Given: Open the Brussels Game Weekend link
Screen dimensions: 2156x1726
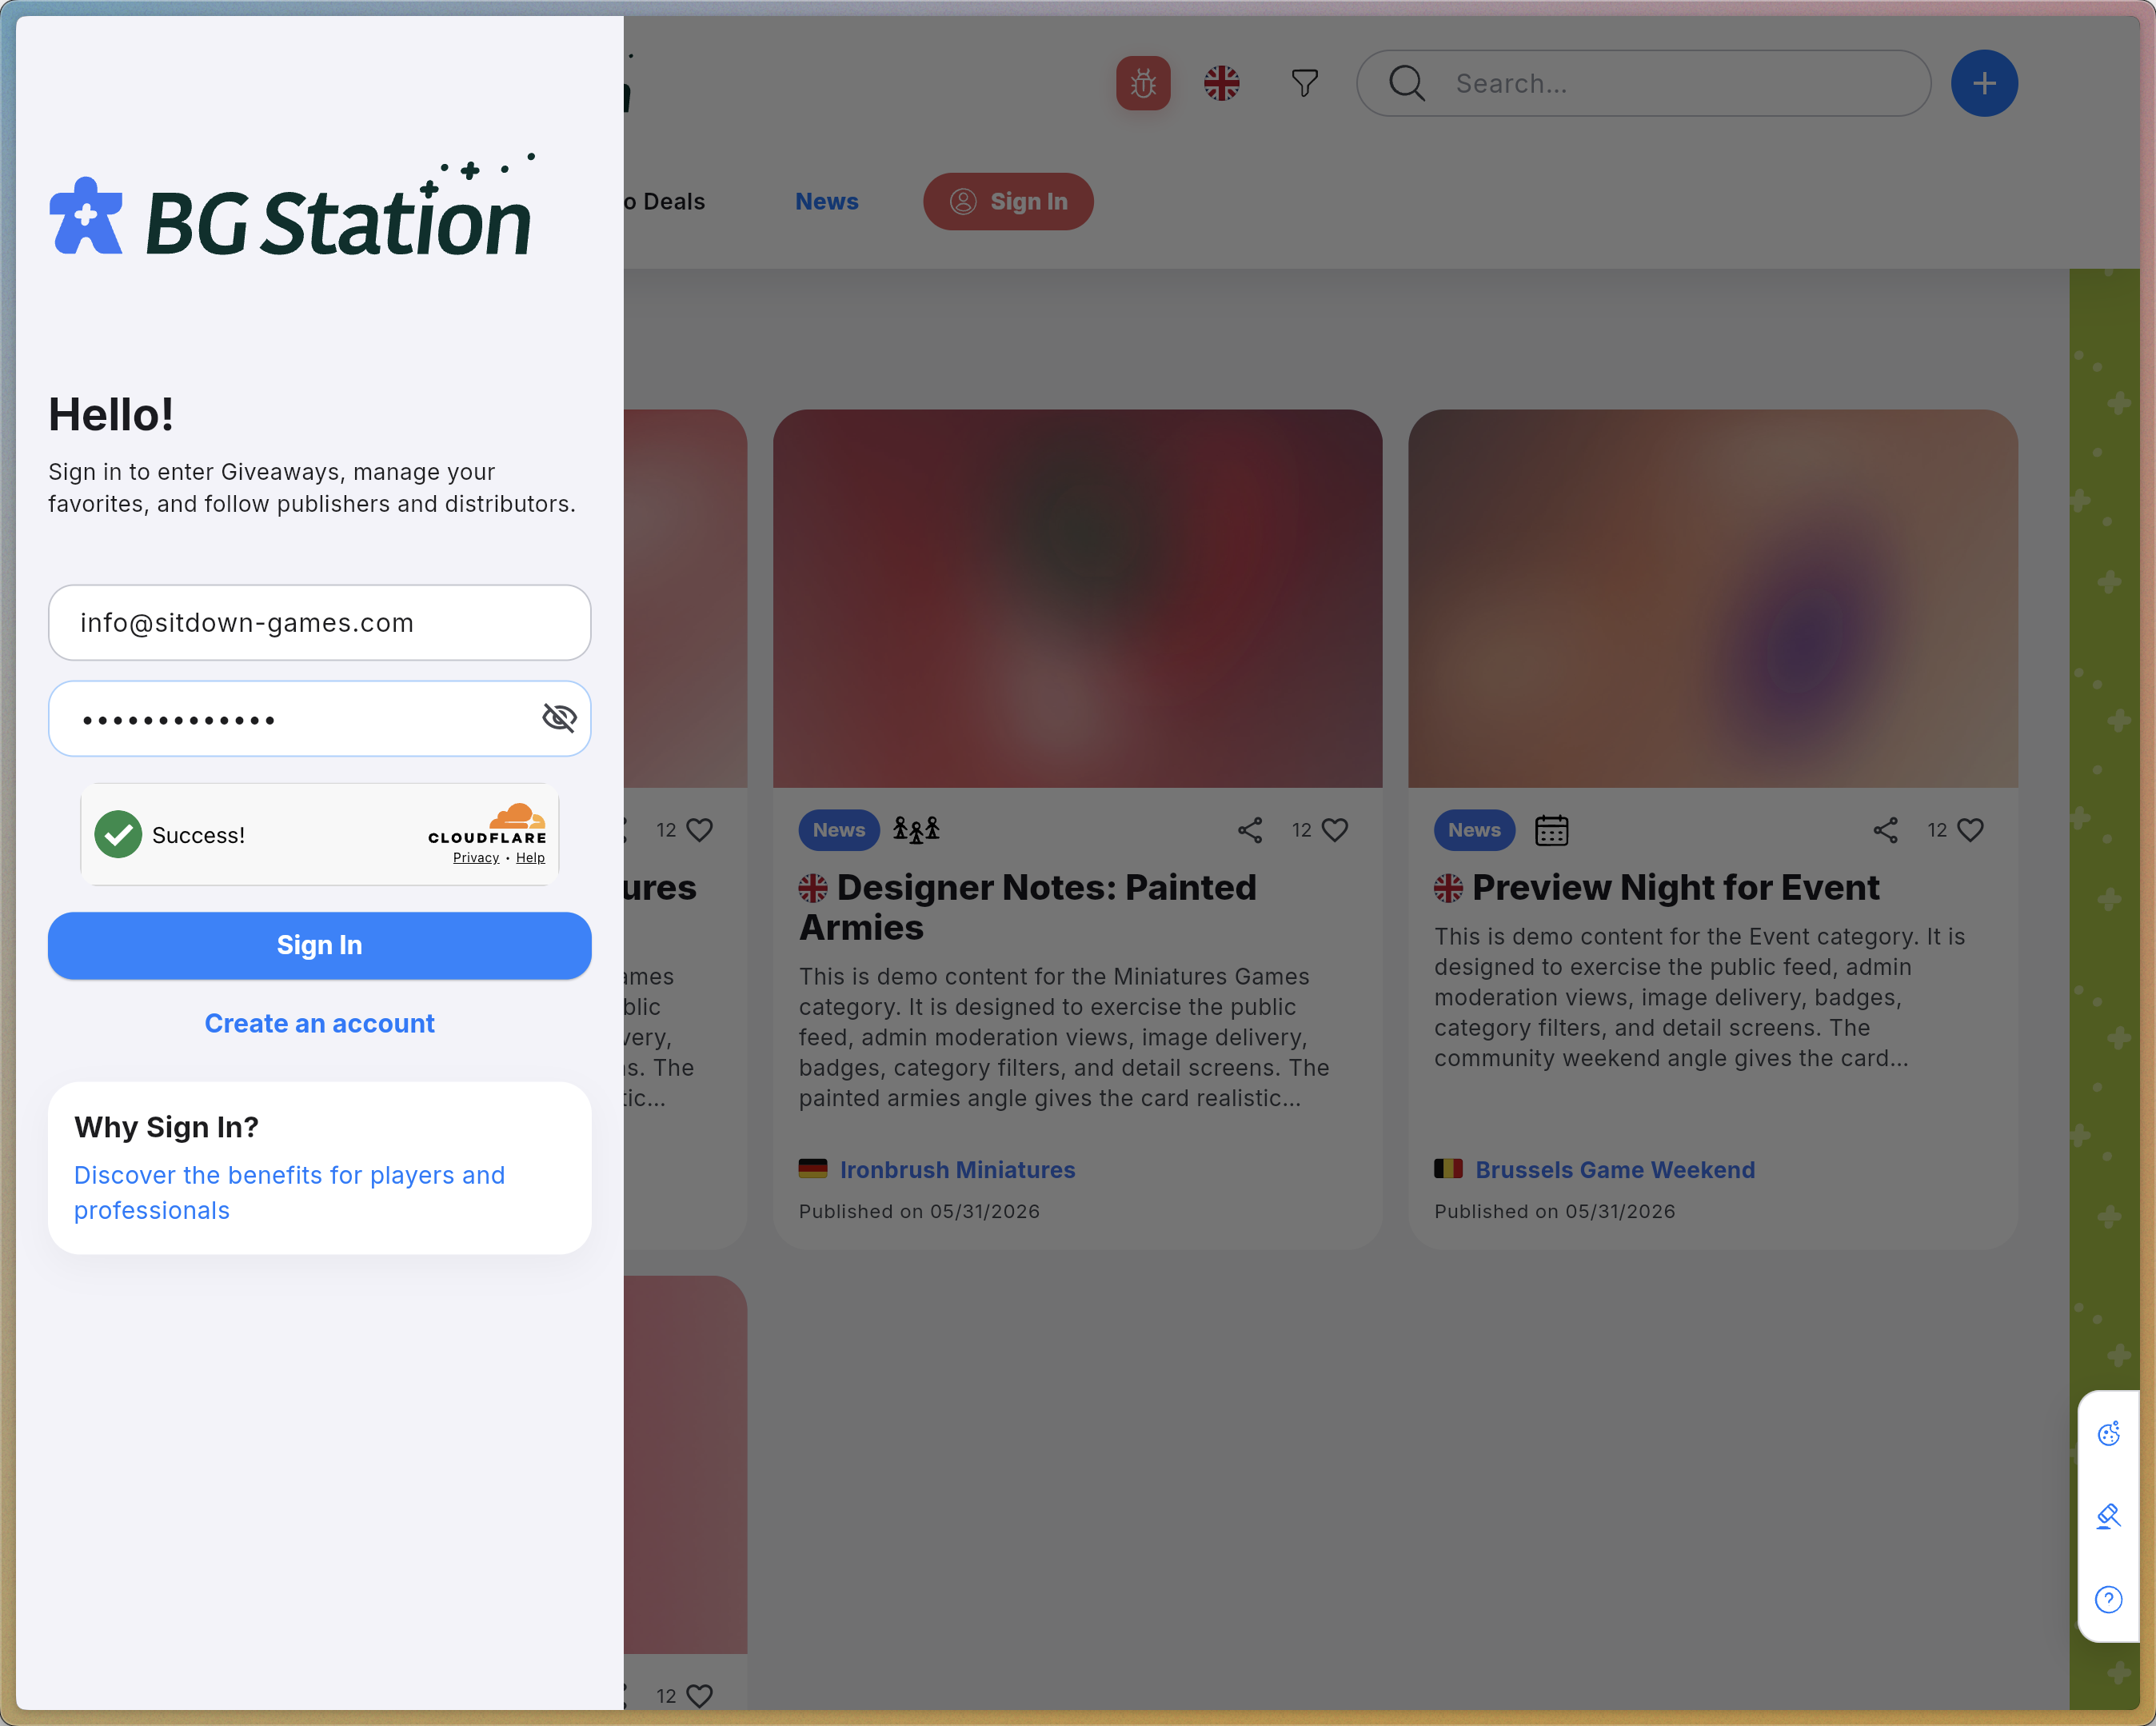Looking at the screenshot, I should pyautogui.click(x=1615, y=1170).
